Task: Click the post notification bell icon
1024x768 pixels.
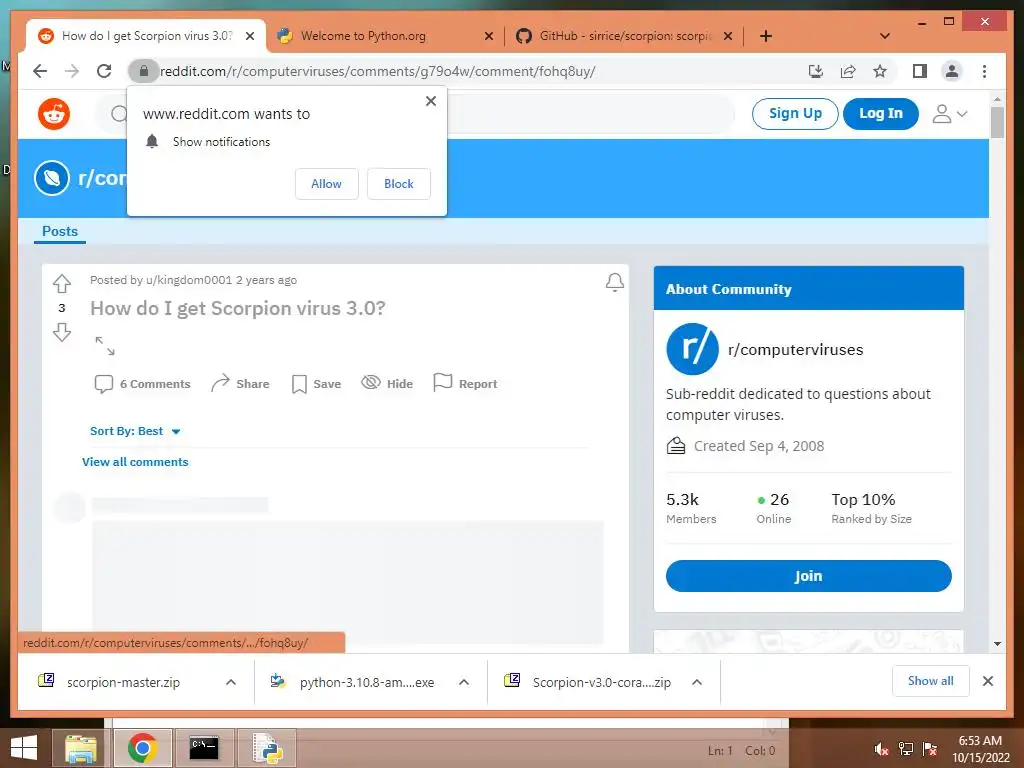Action: (615, 282)
